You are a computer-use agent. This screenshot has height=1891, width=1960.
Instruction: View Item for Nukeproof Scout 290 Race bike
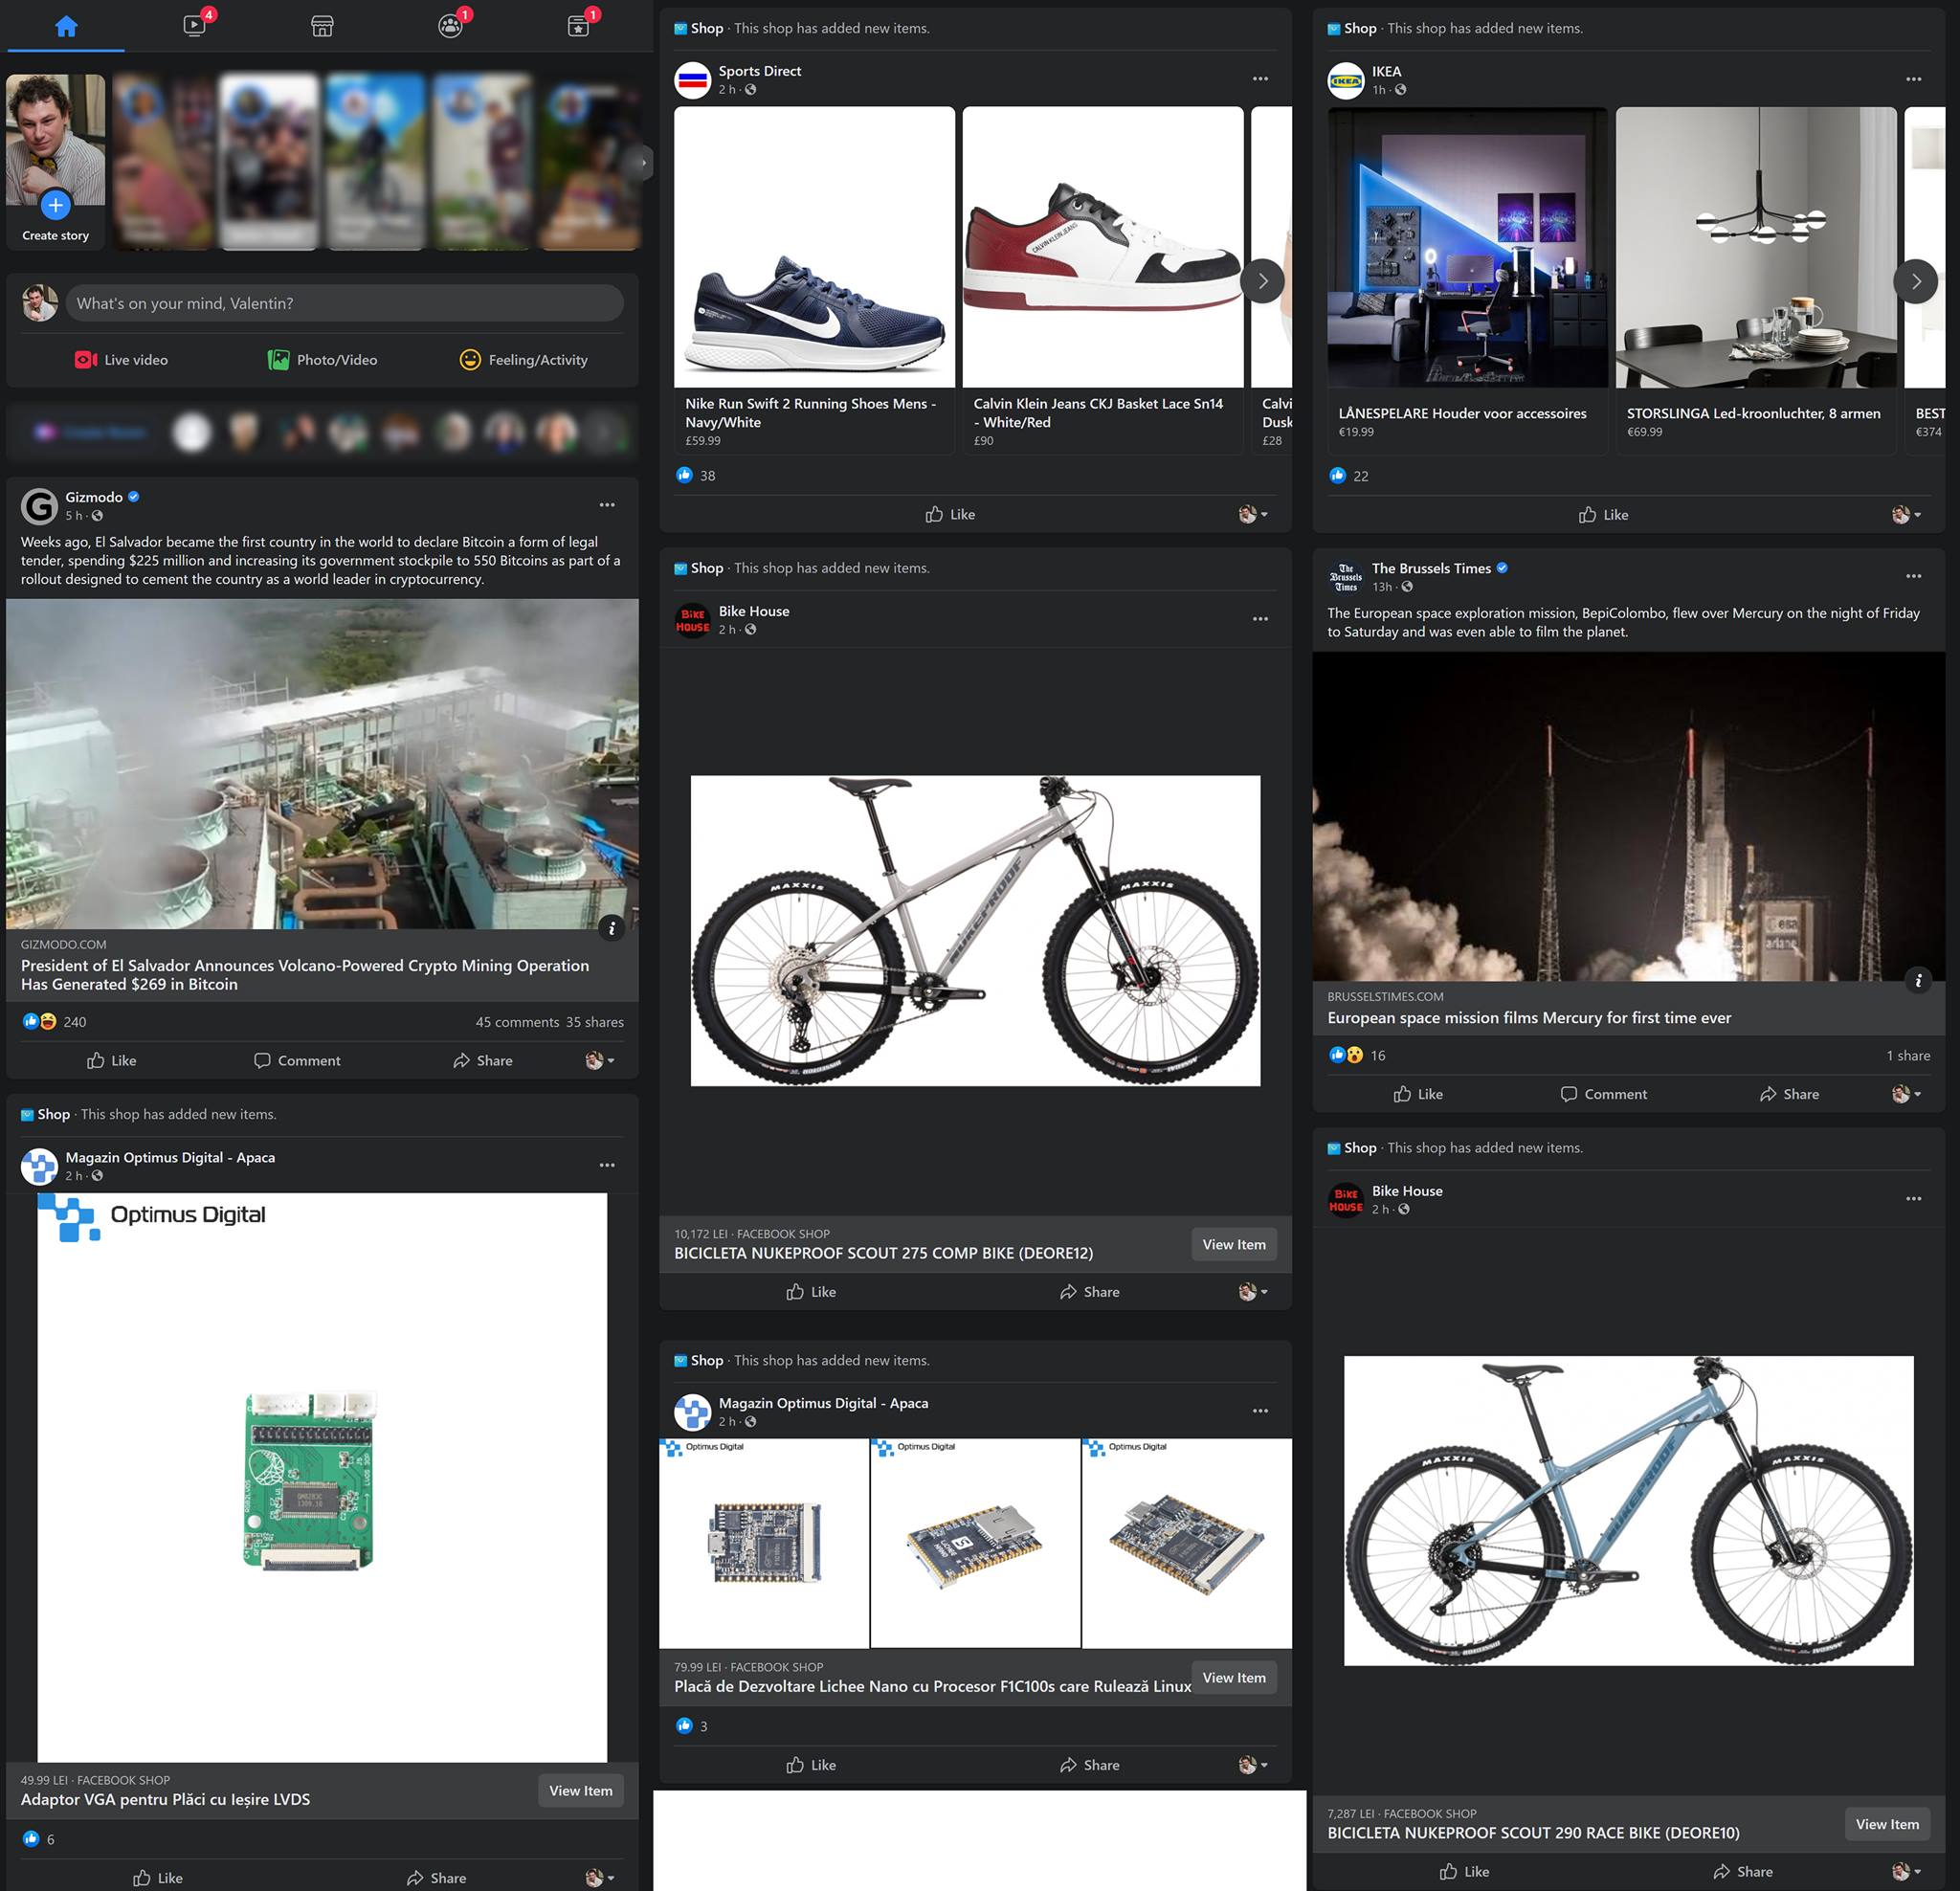tap(1887, 1824)
